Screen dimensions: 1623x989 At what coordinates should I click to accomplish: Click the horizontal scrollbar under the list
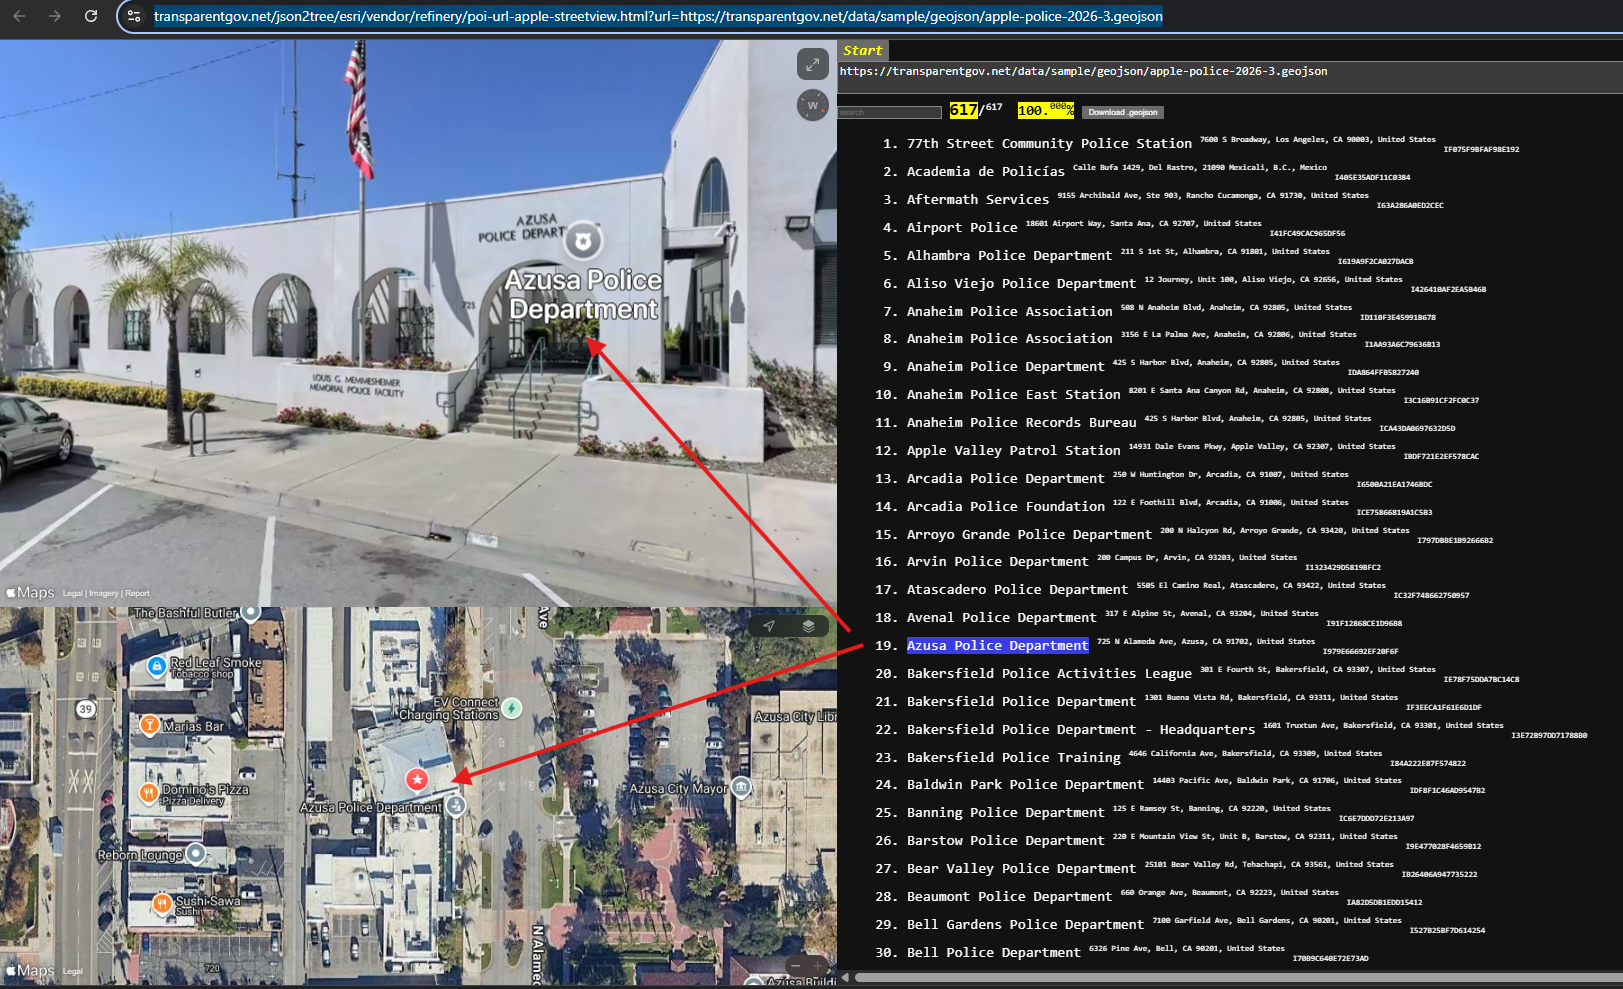coord(1230,977)
